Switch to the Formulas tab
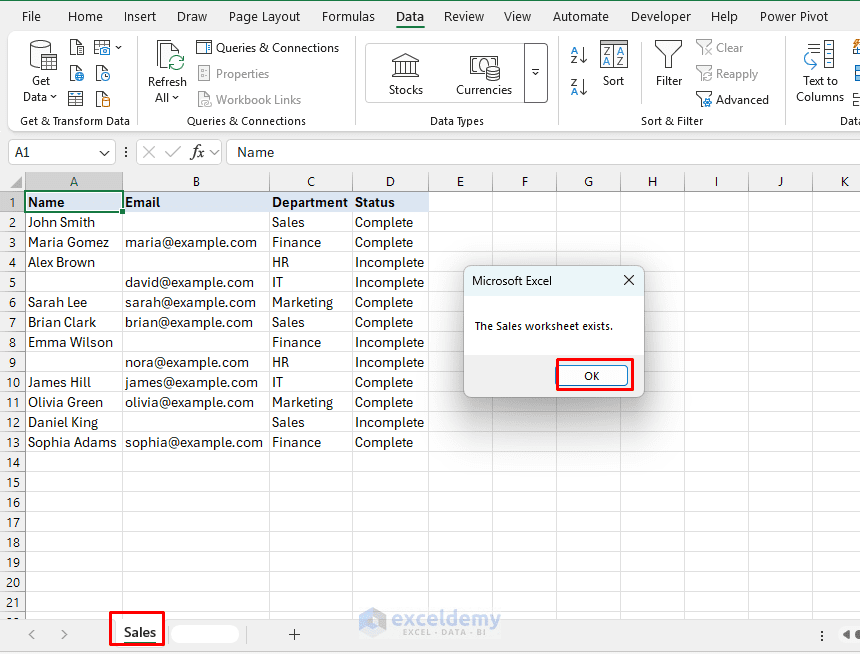Image resolution: width=860 pixels, height=654 pixels. coord(348,16)
